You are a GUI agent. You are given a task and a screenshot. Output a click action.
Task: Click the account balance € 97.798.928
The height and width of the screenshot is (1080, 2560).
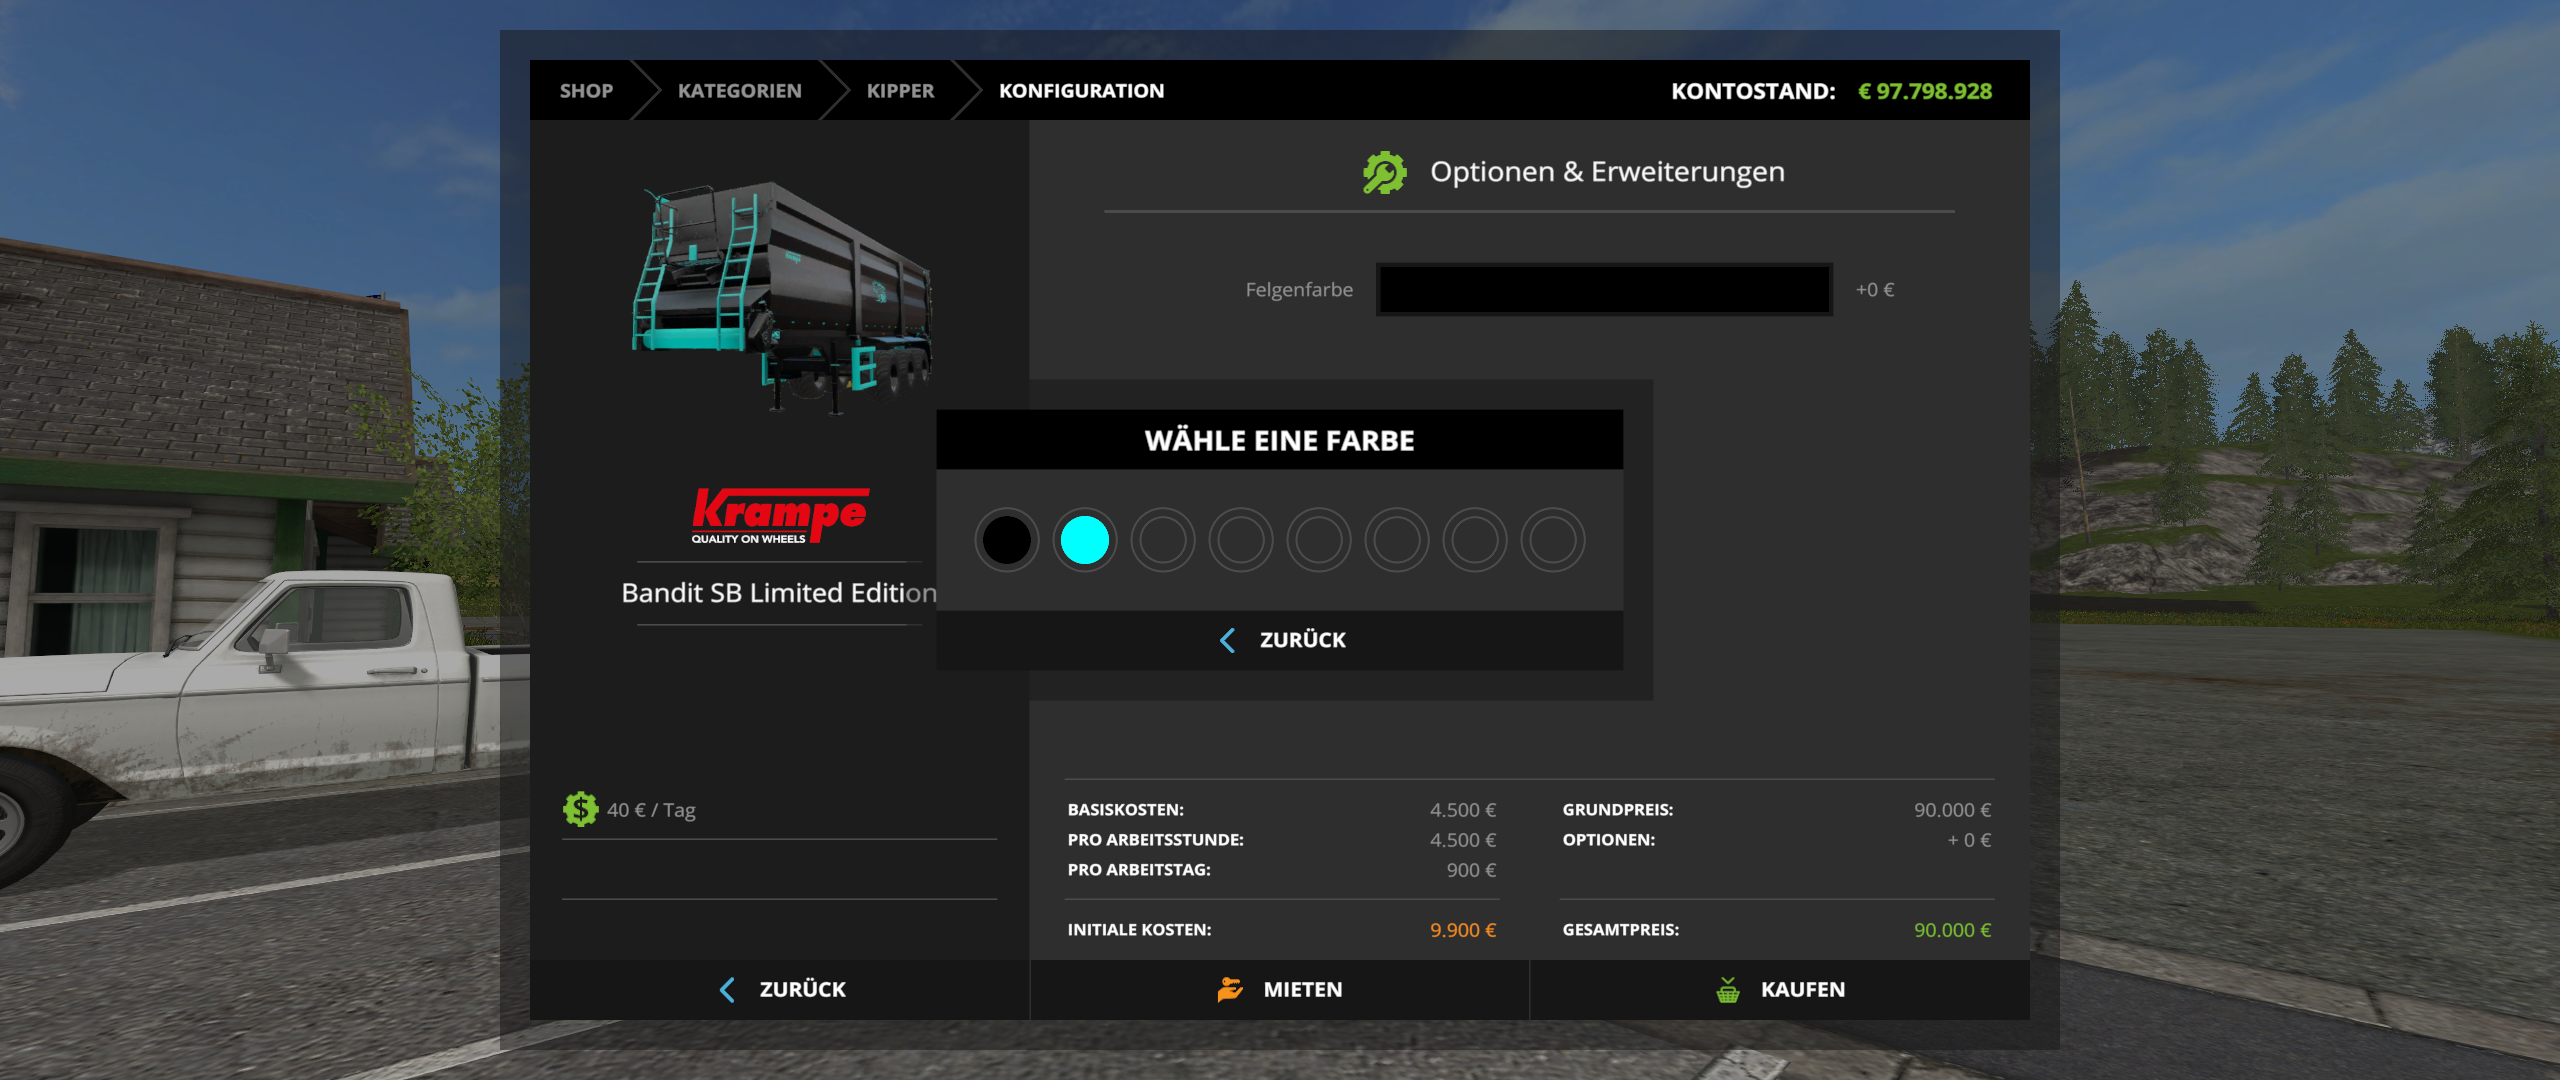tap(1924, 91)
